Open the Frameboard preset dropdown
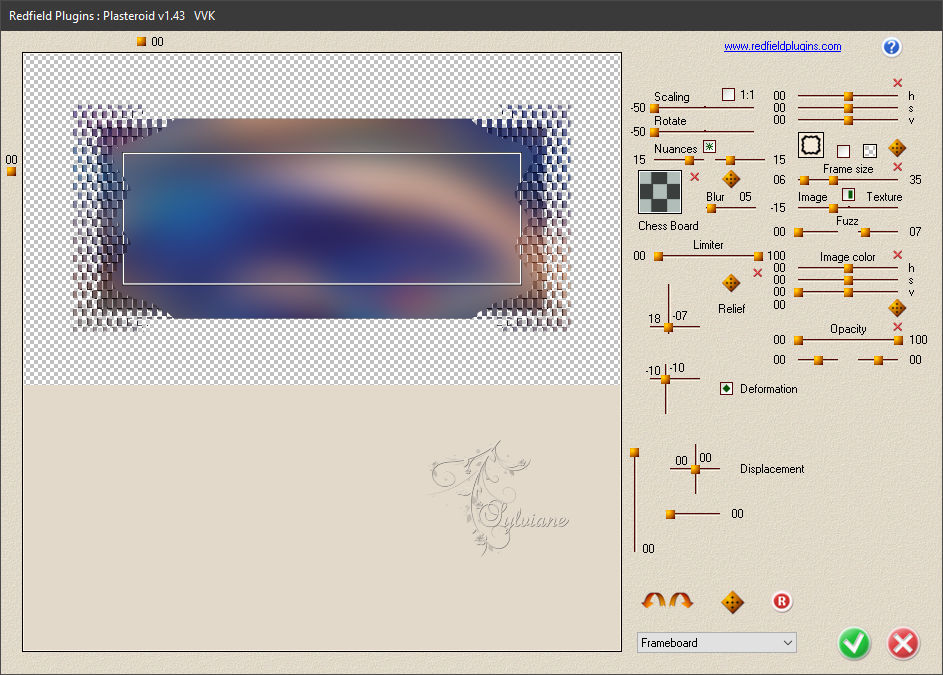This screenshot has width=943, height=675. 716,643
